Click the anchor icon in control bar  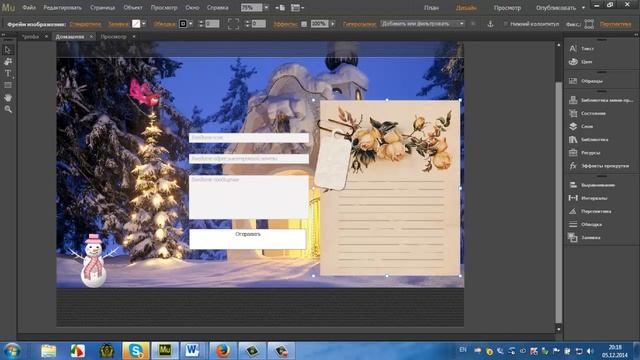click(x=491, y=24)
